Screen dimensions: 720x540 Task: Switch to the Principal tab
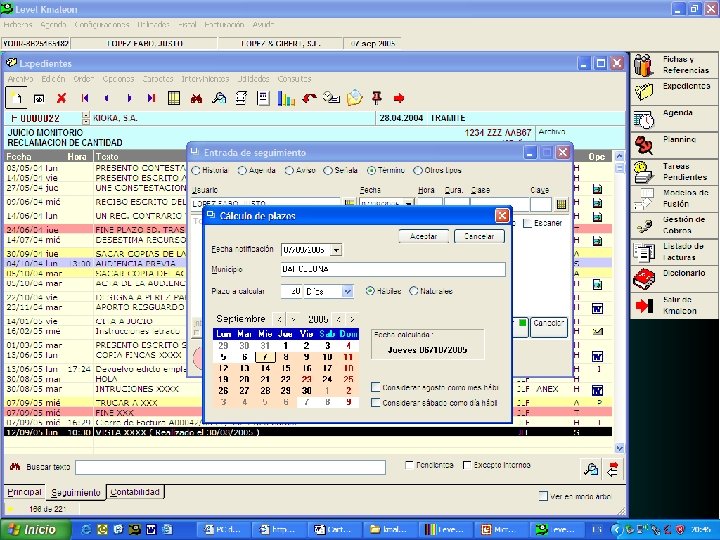pyautogui.click(x=24, y=492)
